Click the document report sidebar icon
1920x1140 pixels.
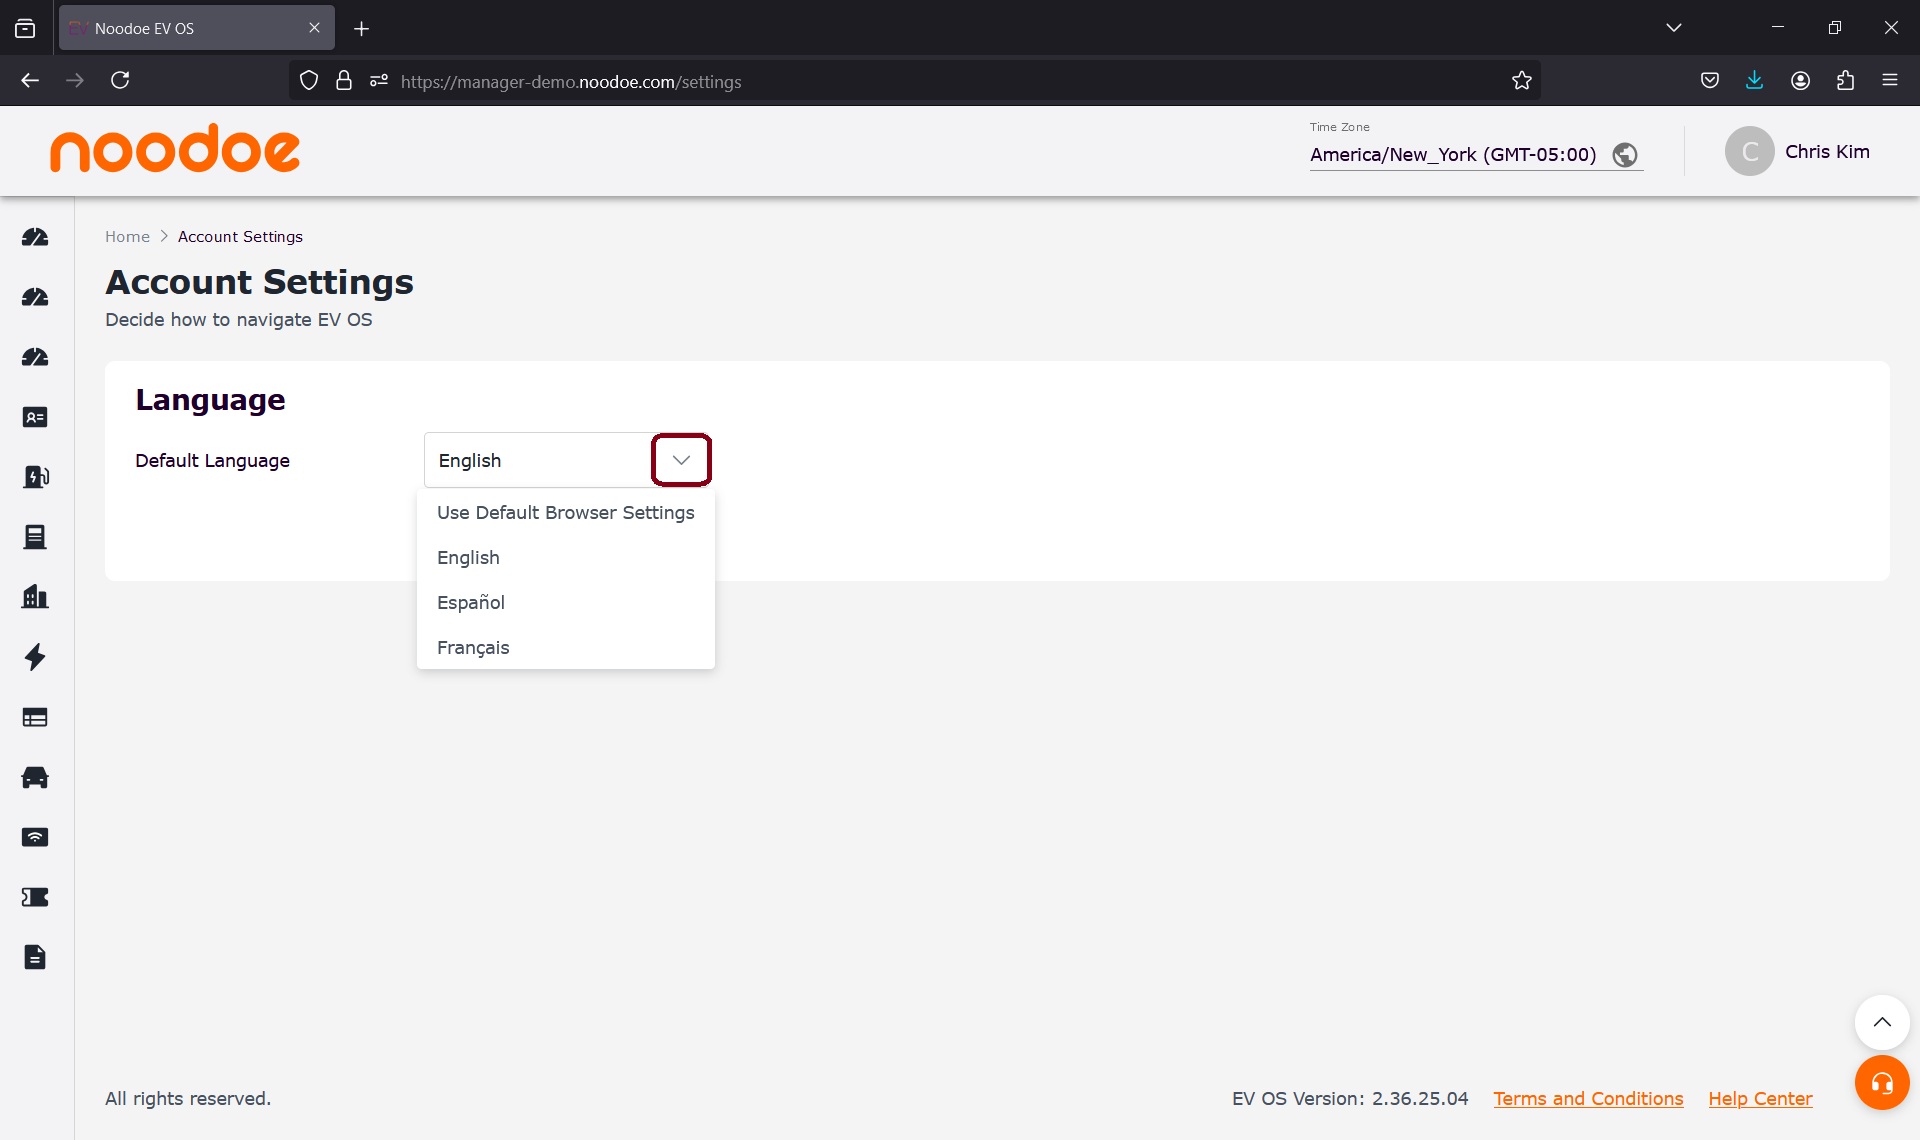tap(35, 957)
